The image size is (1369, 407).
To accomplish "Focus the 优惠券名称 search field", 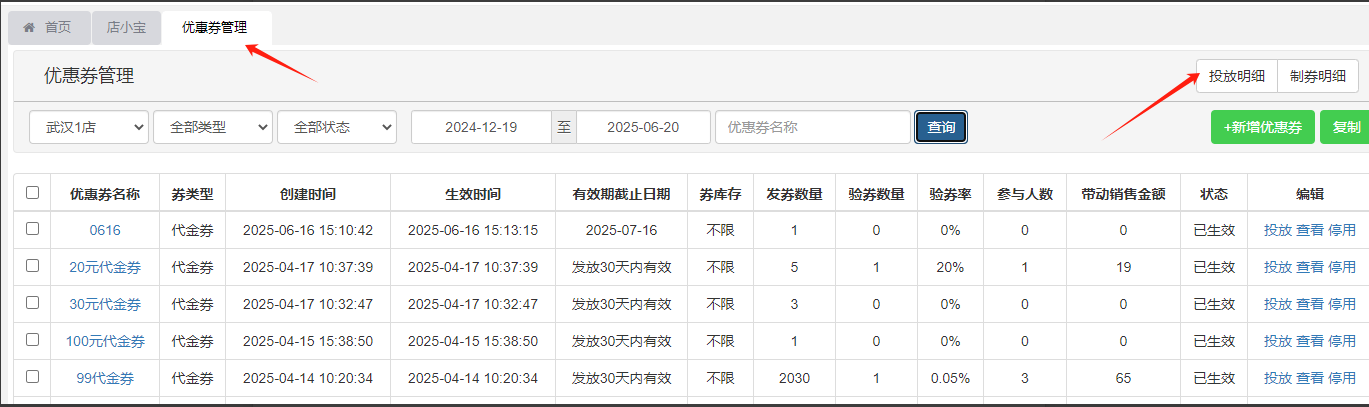I will 812,127.
